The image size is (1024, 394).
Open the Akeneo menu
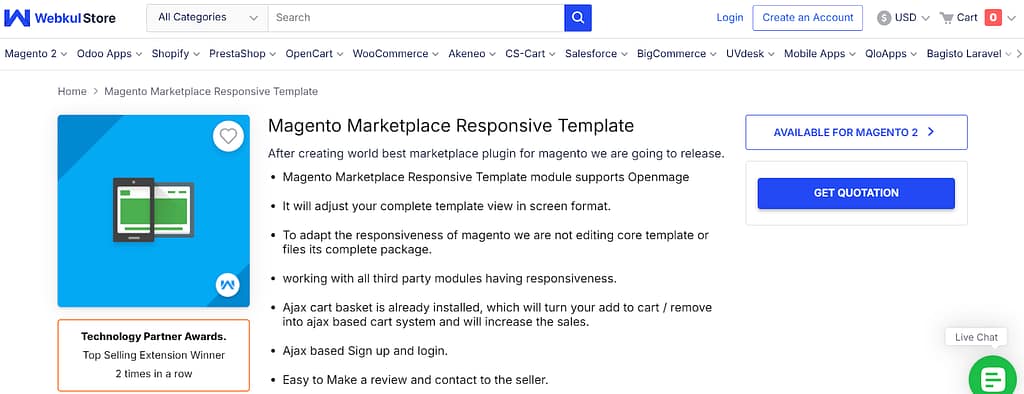pyautogui.click(x=472, y=54)
